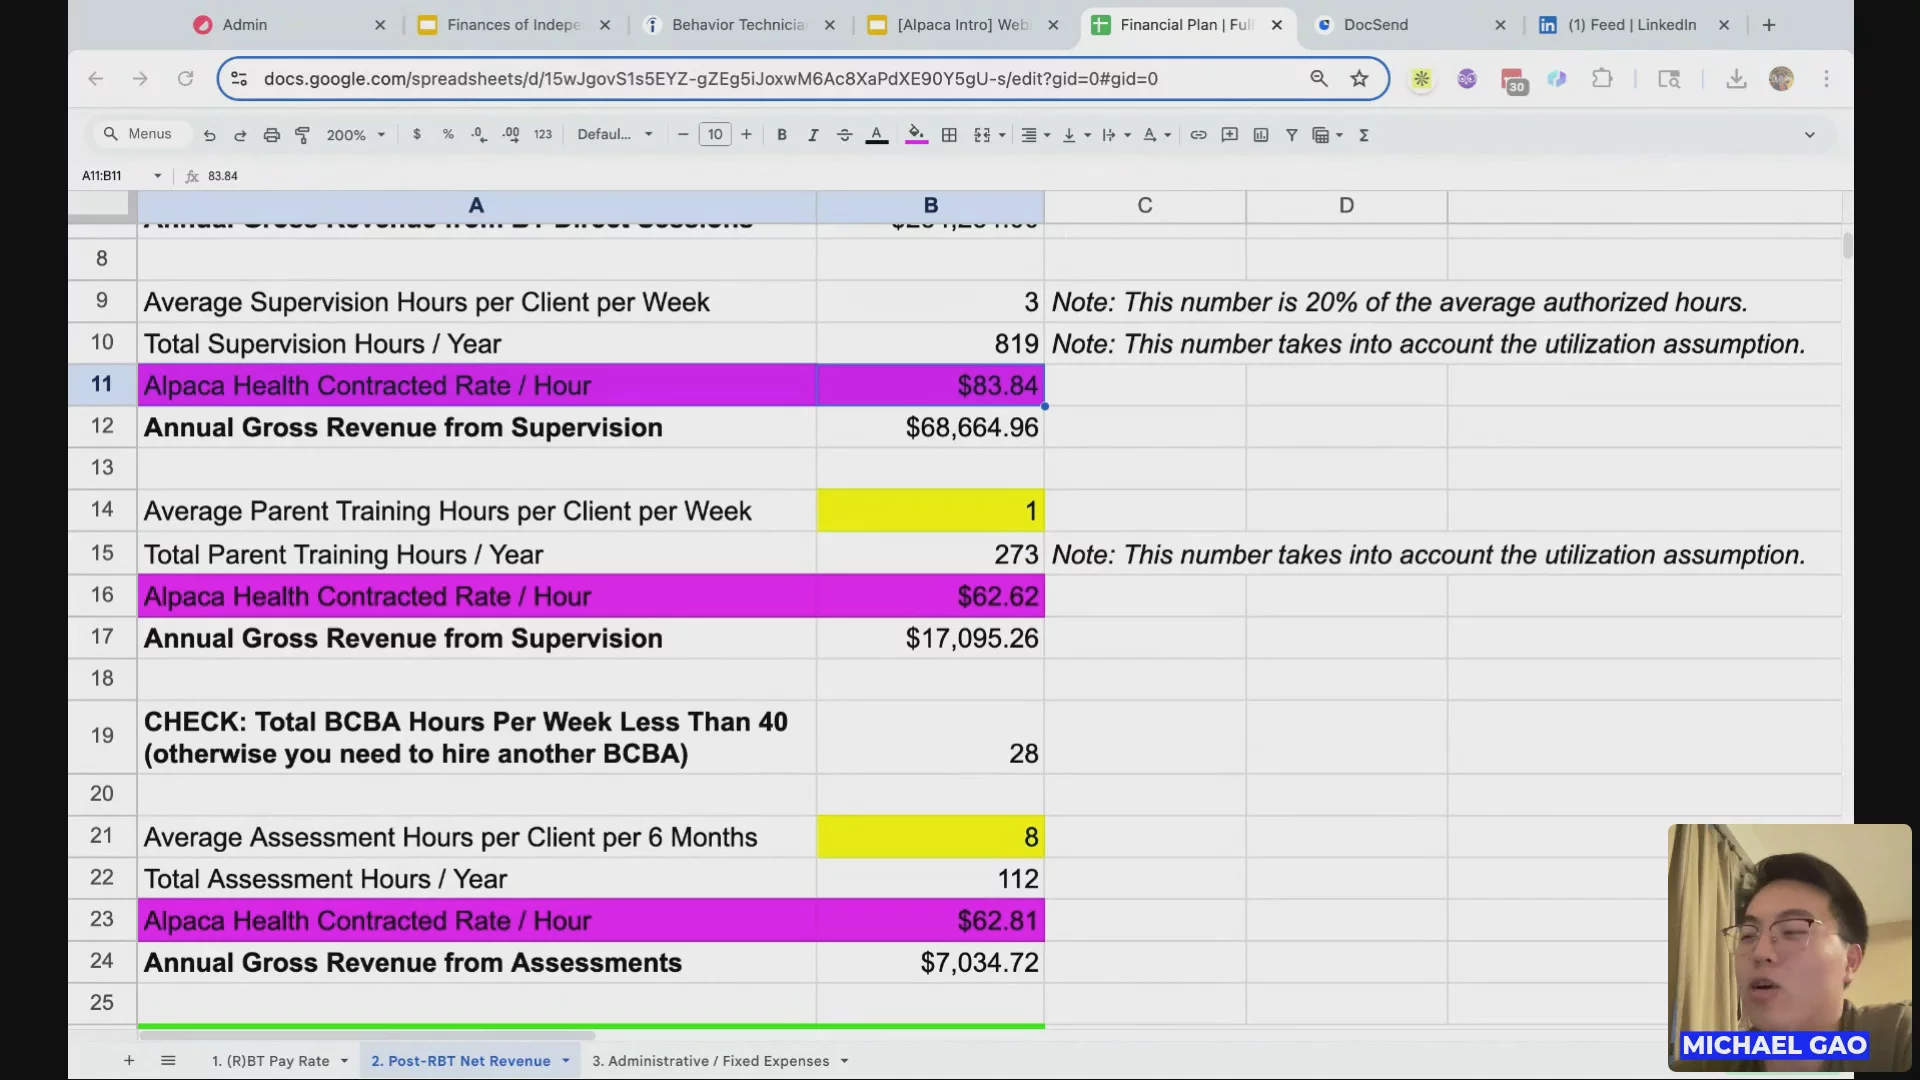Switch to the Finances of Indepe tab
1920x1080 pixels.
point(513,25)
